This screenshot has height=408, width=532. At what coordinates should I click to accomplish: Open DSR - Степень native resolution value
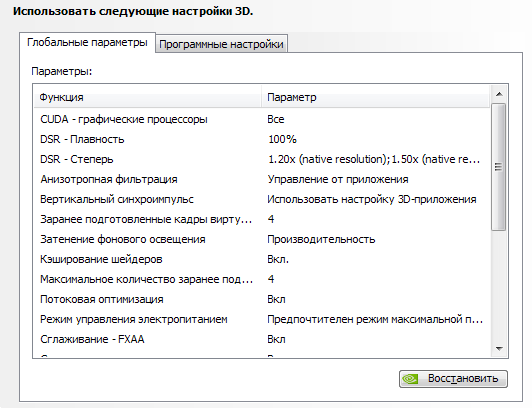(x=374, y=159)
